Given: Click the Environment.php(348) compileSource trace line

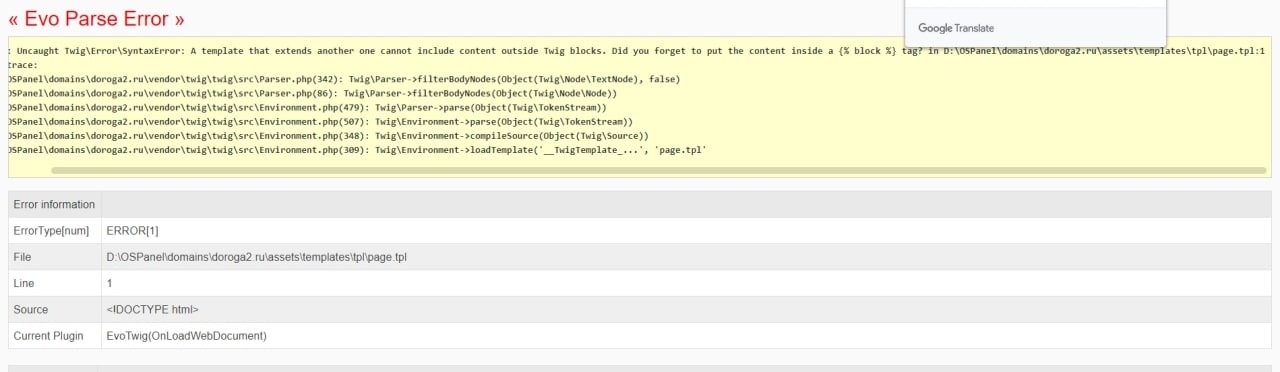Looking at the screenshot, I should (328, 135).
